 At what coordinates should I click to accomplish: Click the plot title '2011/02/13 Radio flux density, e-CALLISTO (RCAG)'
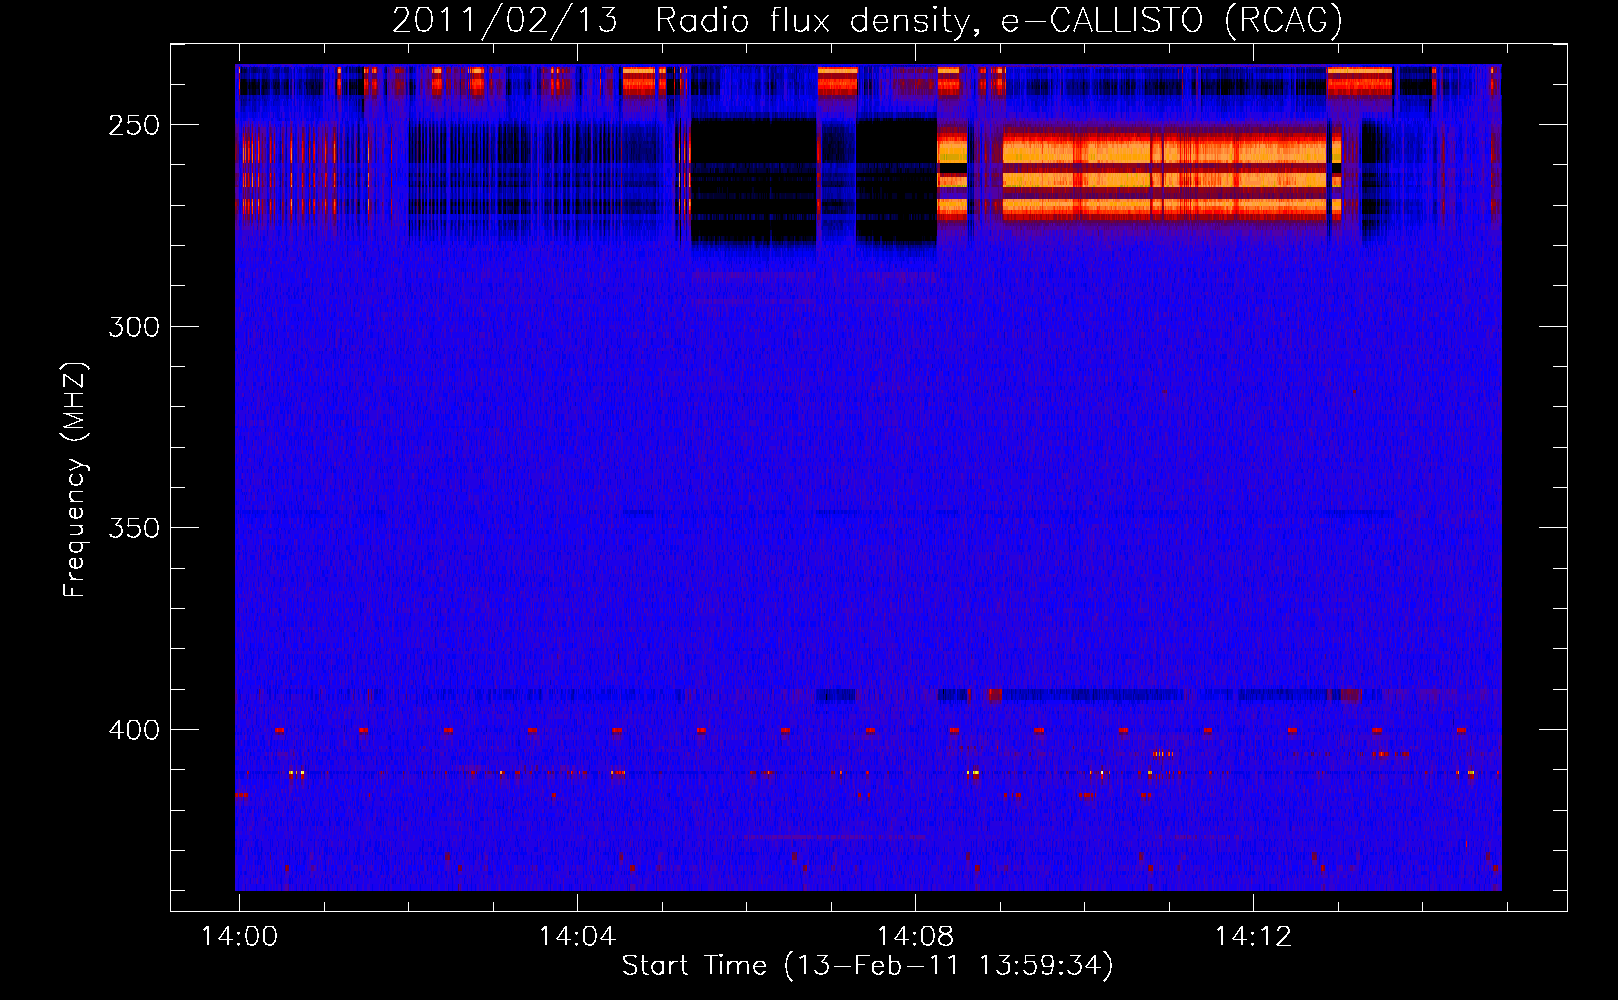tap(867, 21)
